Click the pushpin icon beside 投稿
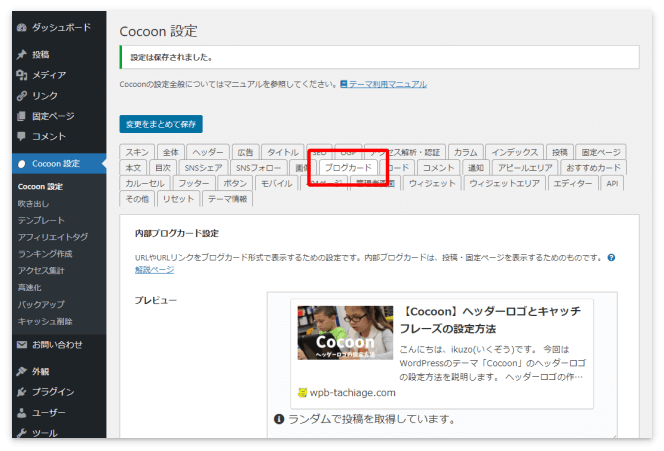 point(22,55)
